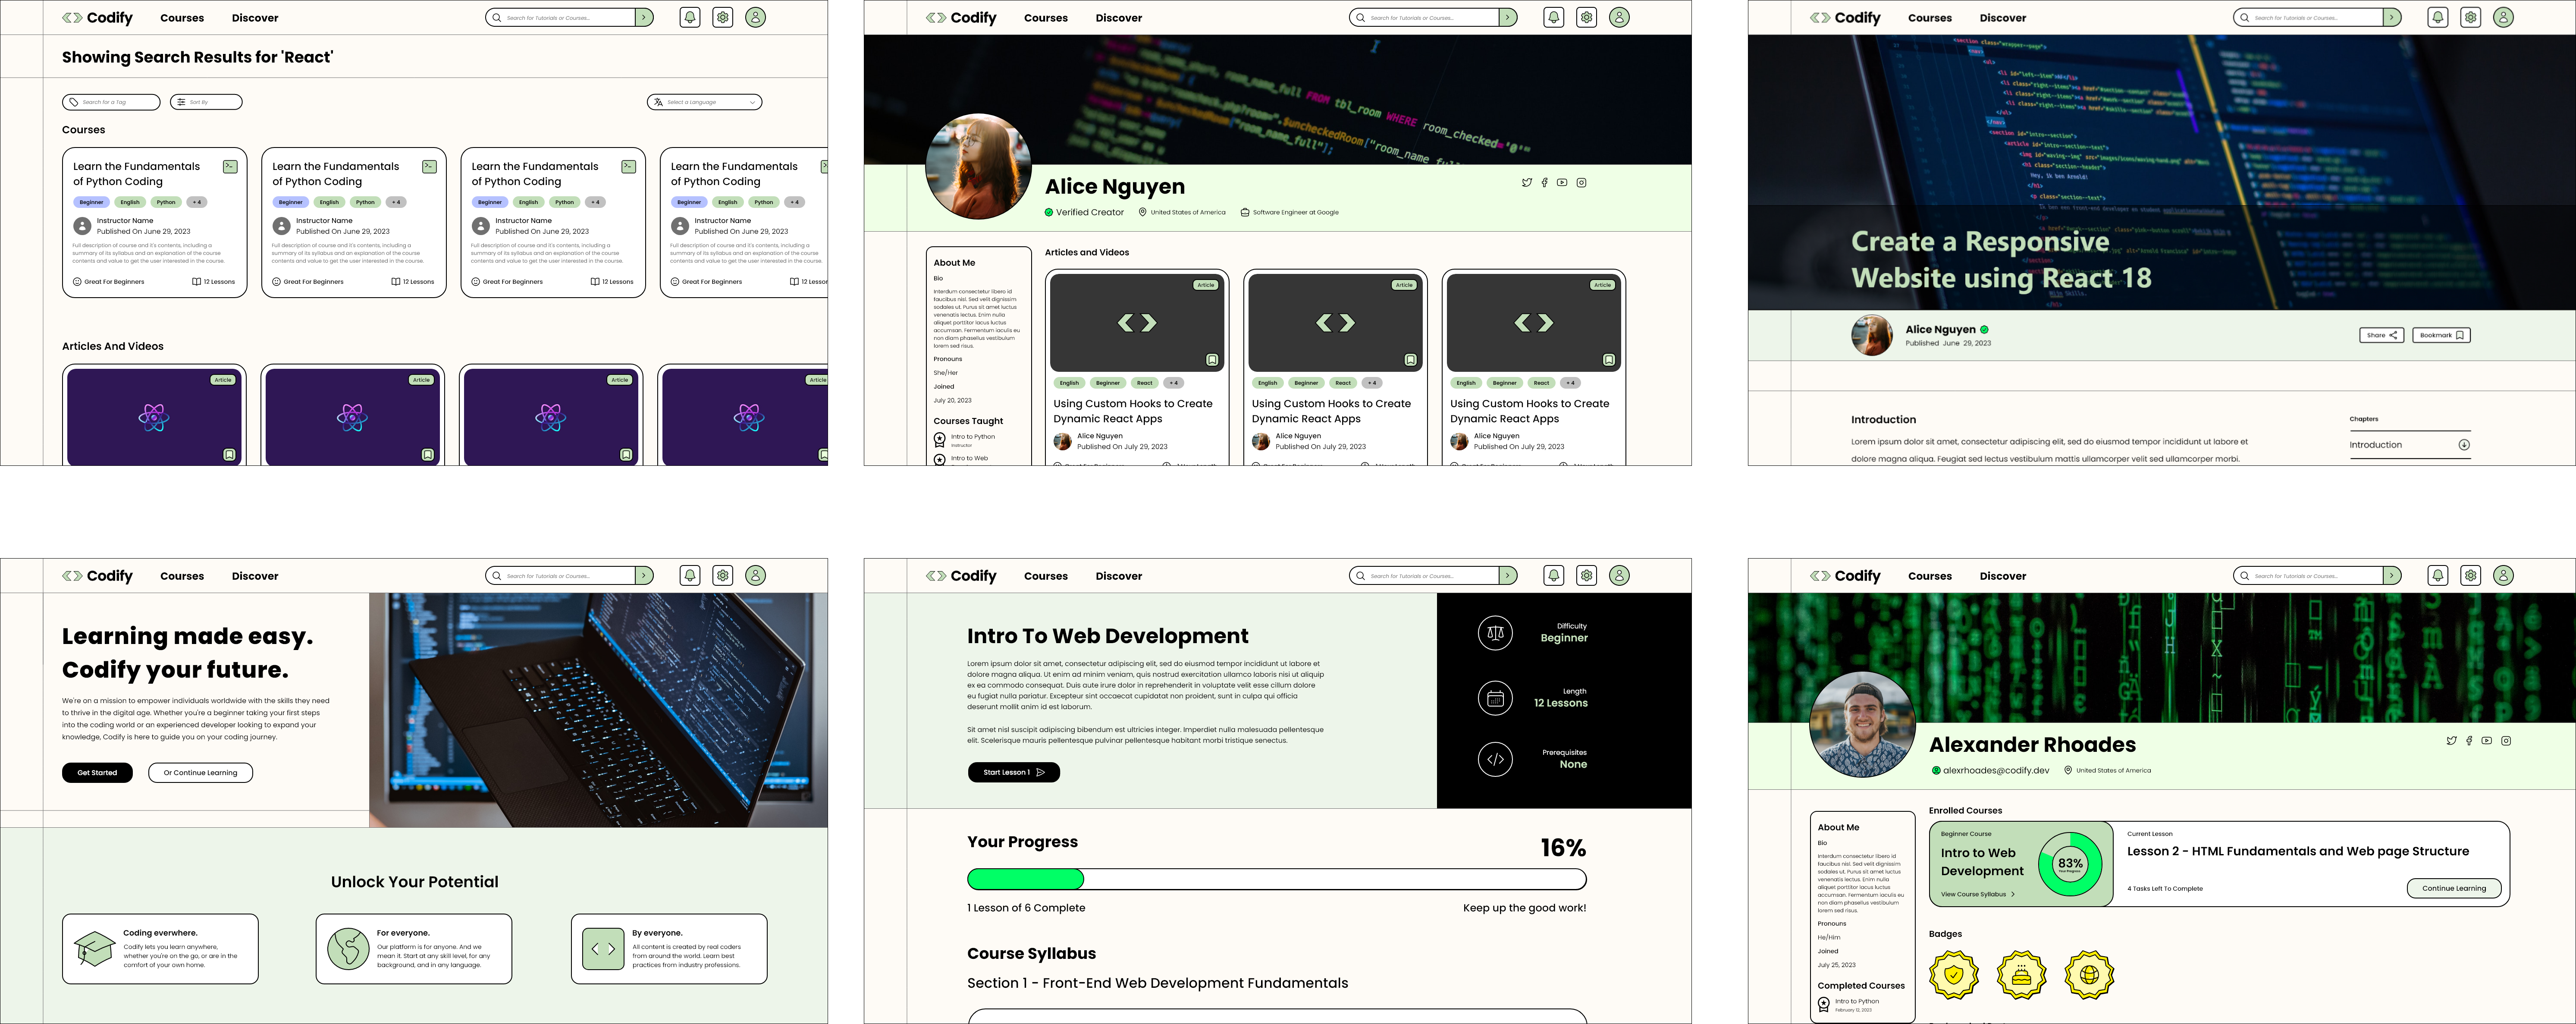Image resolution: width=2576 pixels, height=1024 pixels.
Task: Click the Get Started button
Action: 97,772
